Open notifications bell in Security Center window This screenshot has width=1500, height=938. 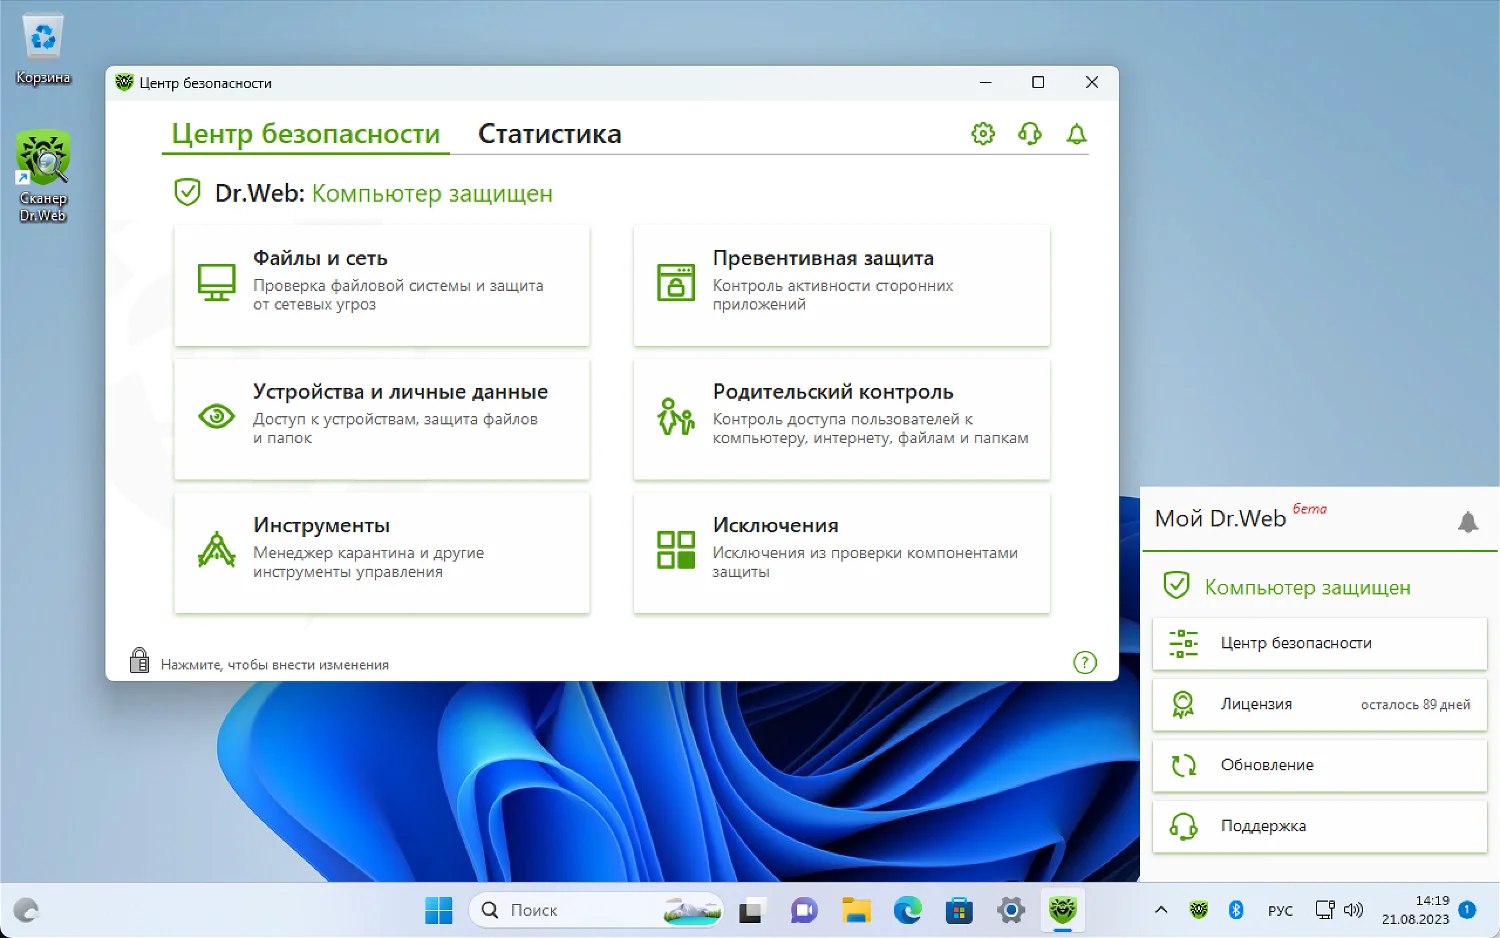coord(1076,134)
